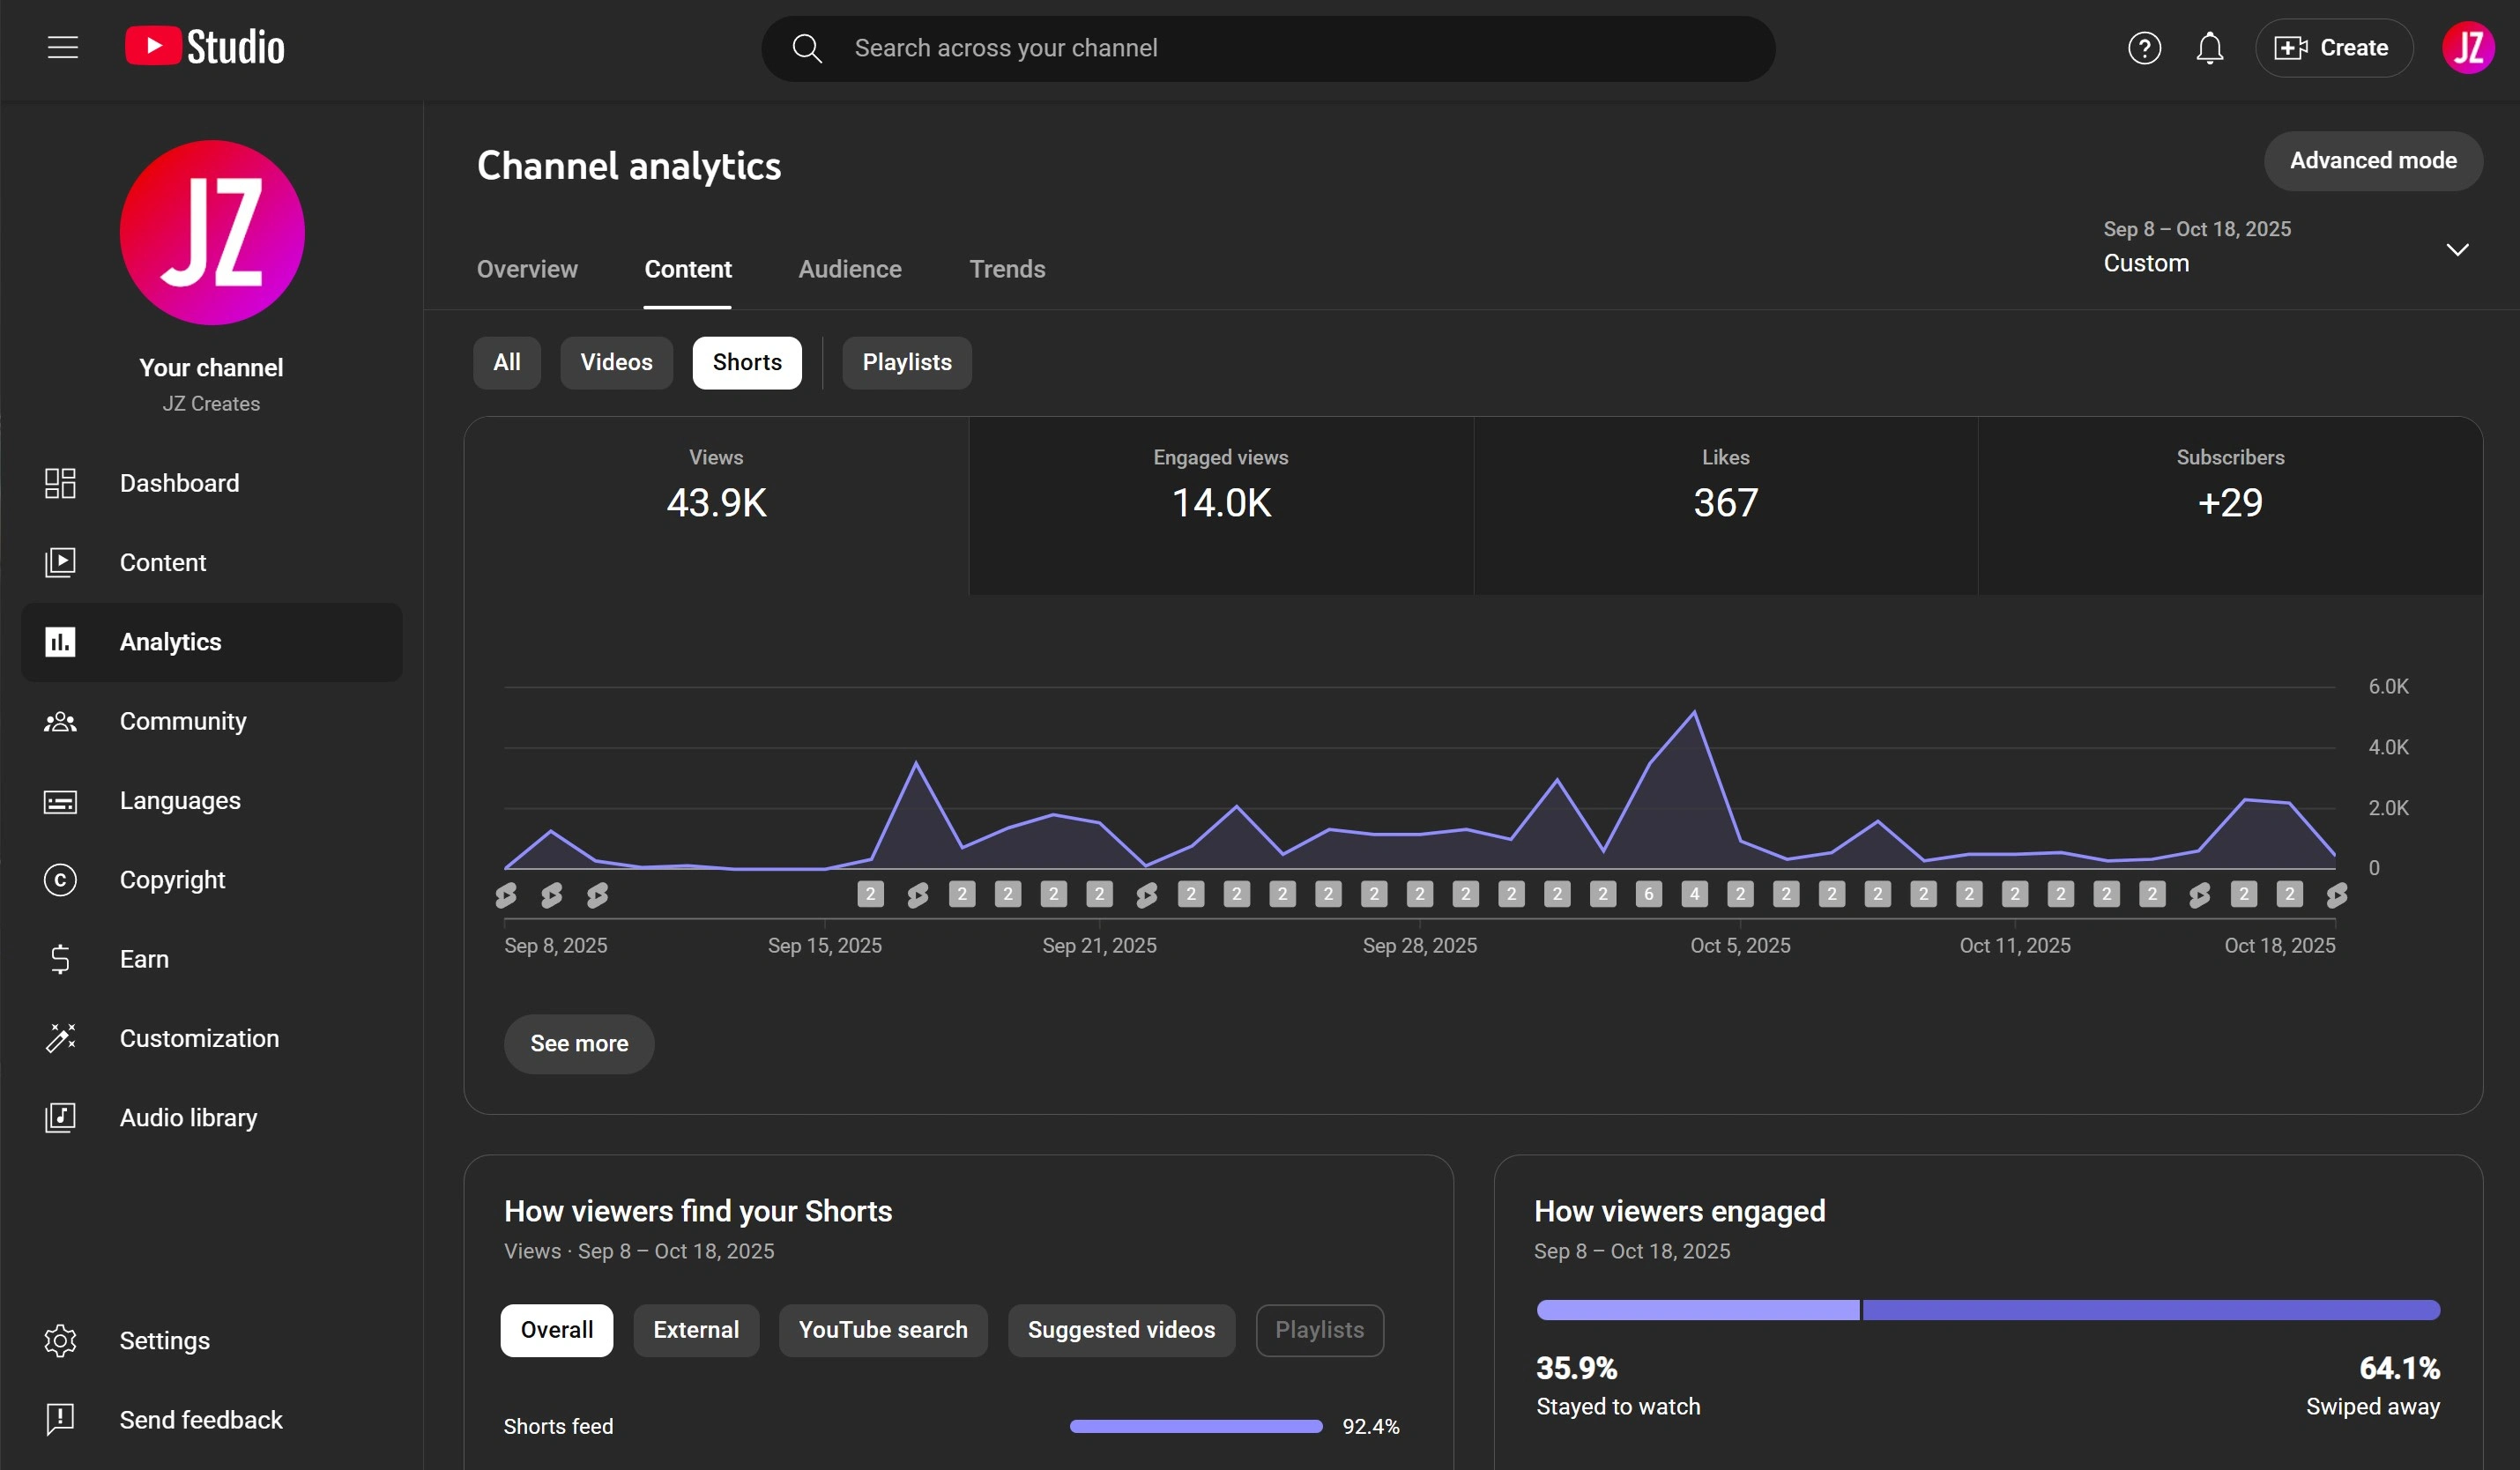Image resolution: width=2520 pixels, height=1470 pixels.
Task: Switch to the Audience tab
Action: pyautogui.click(x=849, y=269)
